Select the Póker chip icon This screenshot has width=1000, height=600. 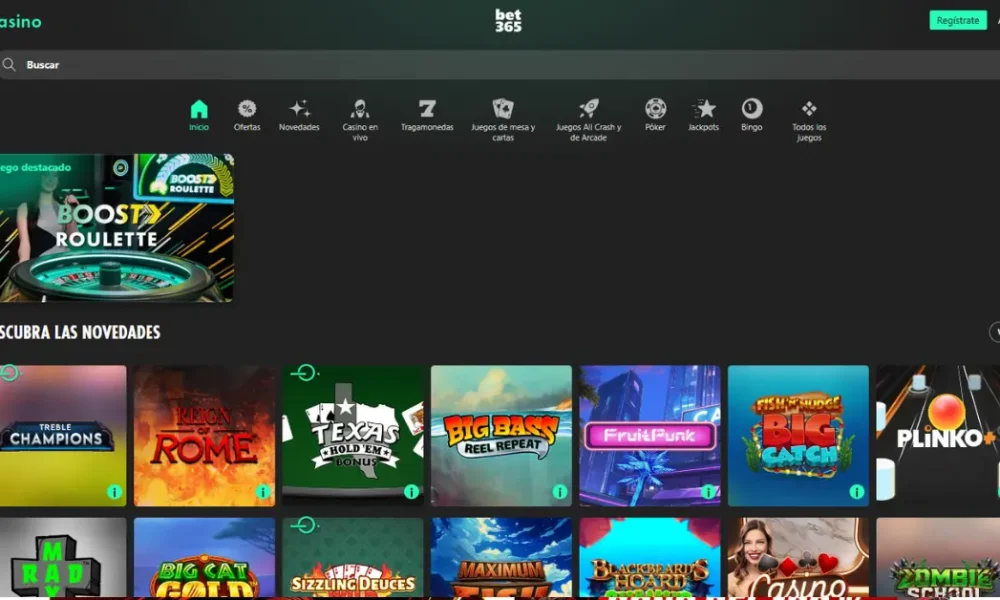(655, 109)
